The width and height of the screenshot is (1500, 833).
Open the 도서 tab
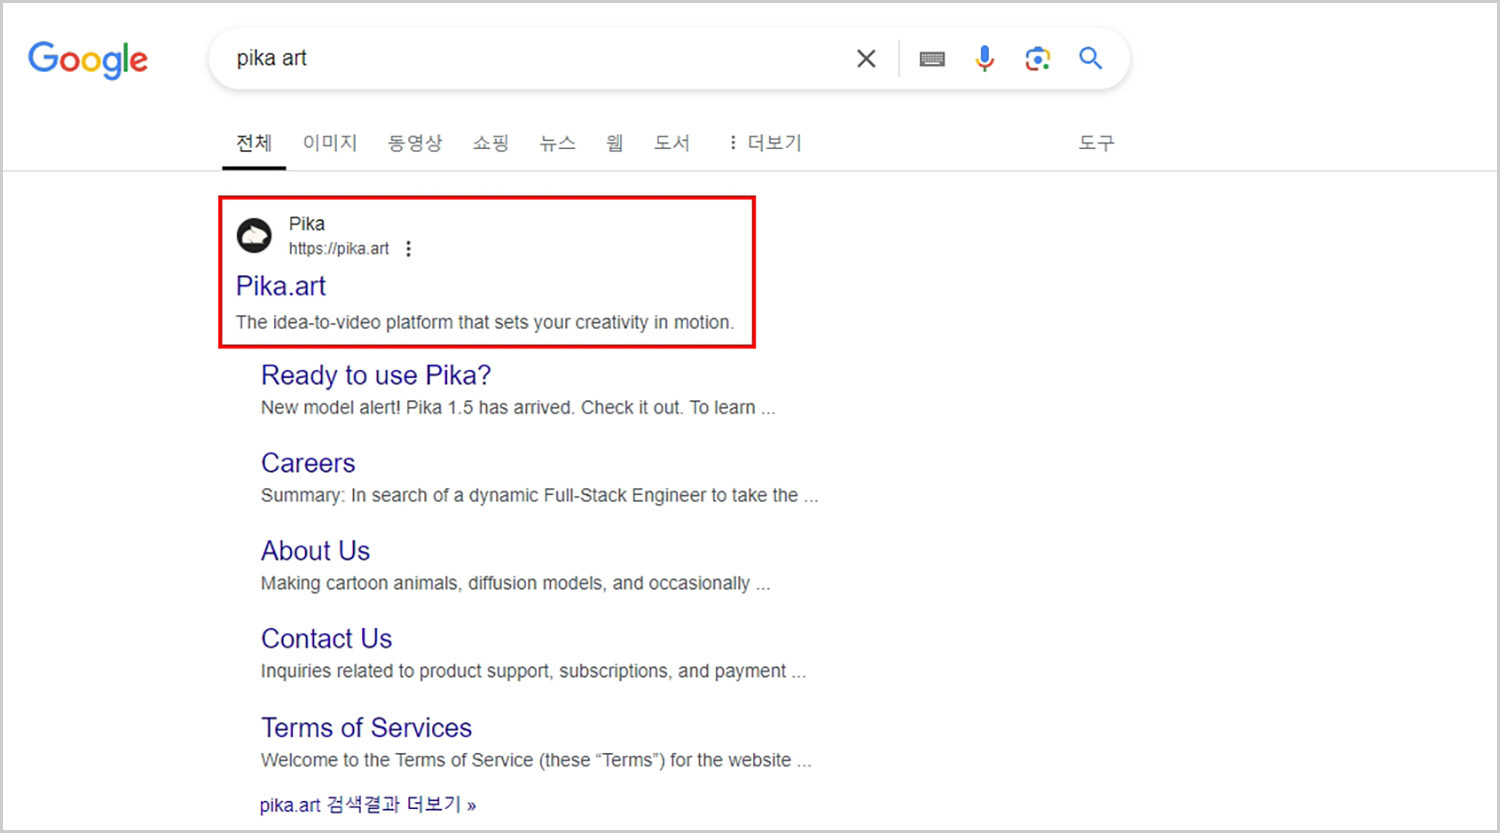672,143
